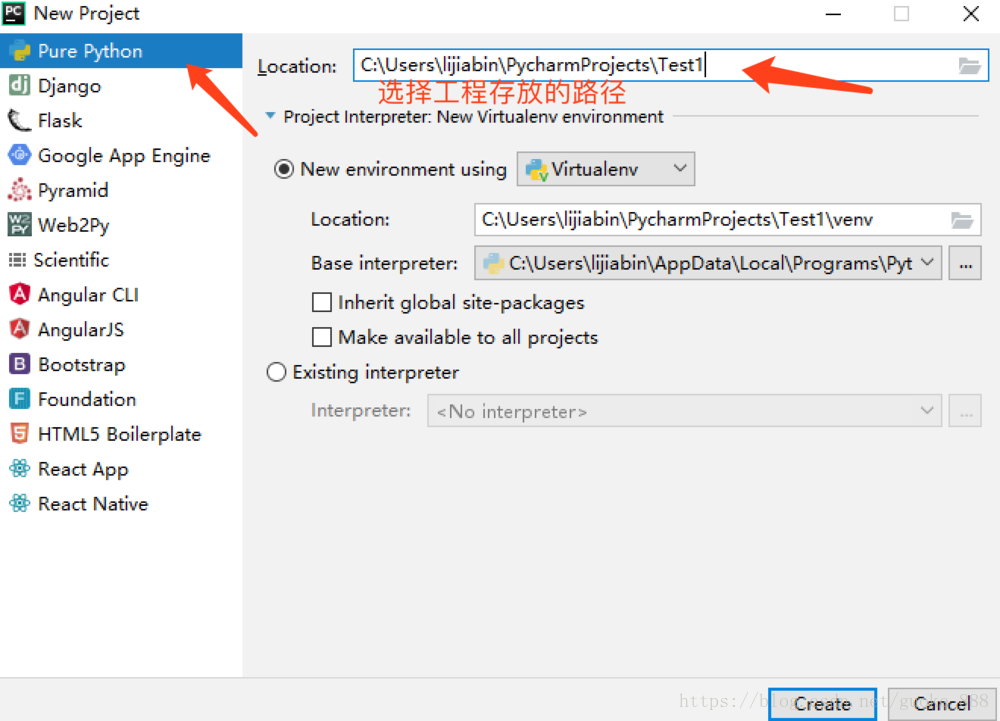
Task: Open the Base interpreter dropdown
Action: (708, 263)
